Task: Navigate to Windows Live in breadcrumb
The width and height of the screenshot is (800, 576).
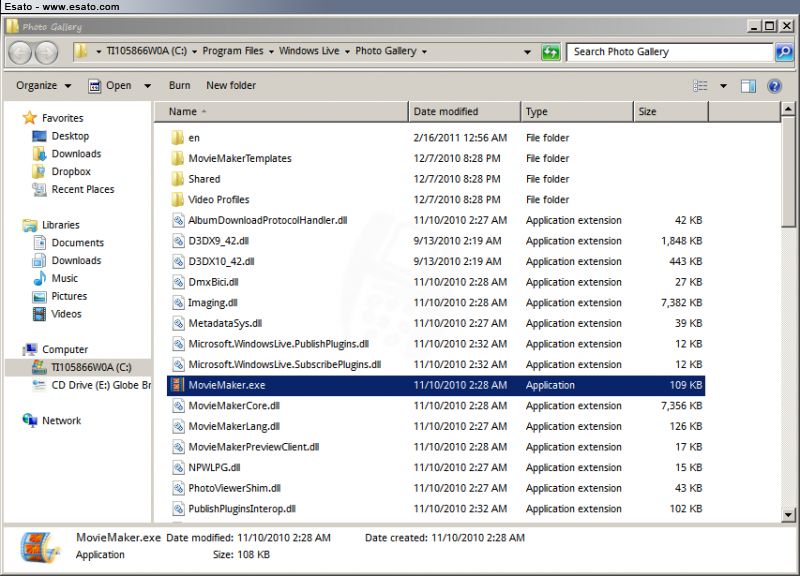Action: [x=309, y=51]
